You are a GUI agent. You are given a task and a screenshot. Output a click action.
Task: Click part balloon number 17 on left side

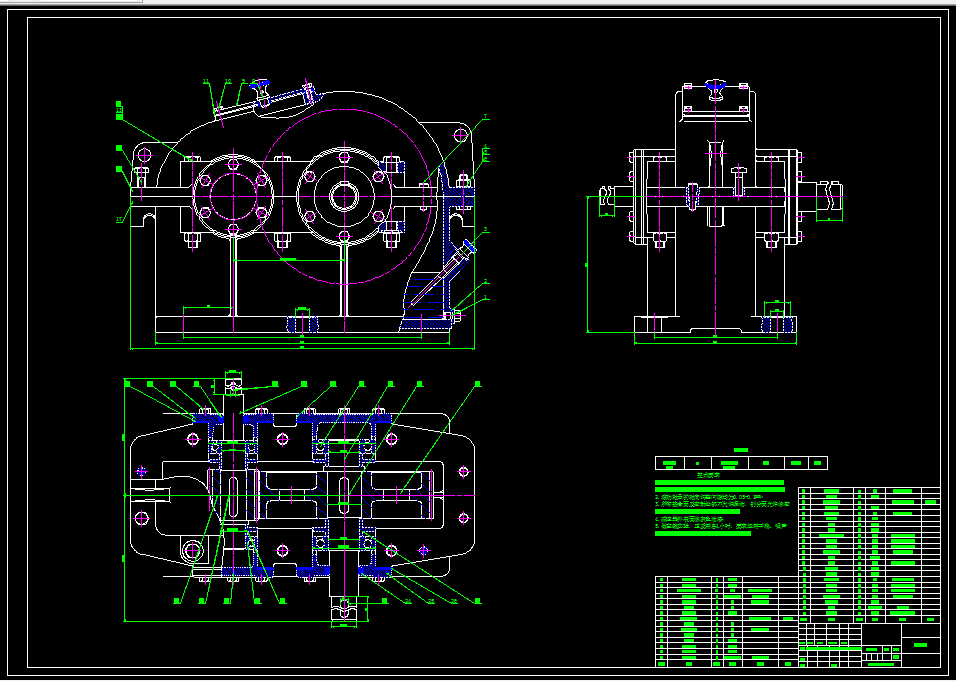coord(119,221)
